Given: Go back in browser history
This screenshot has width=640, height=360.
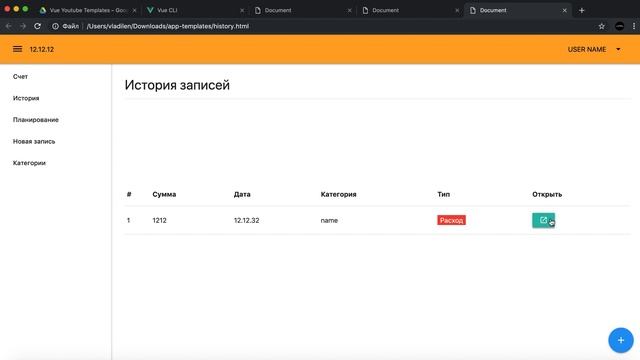Looking at the screenshot, I should click(x=9, y=26).
